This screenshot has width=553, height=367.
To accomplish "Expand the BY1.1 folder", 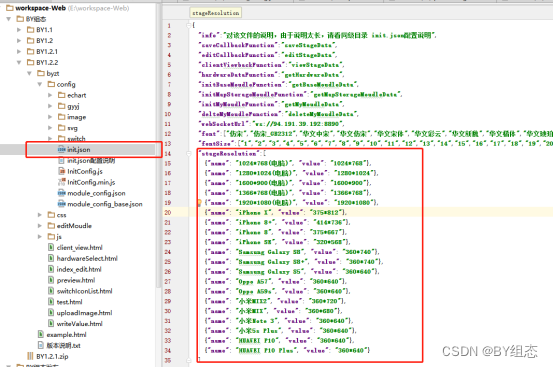I will tap(19, 30).
